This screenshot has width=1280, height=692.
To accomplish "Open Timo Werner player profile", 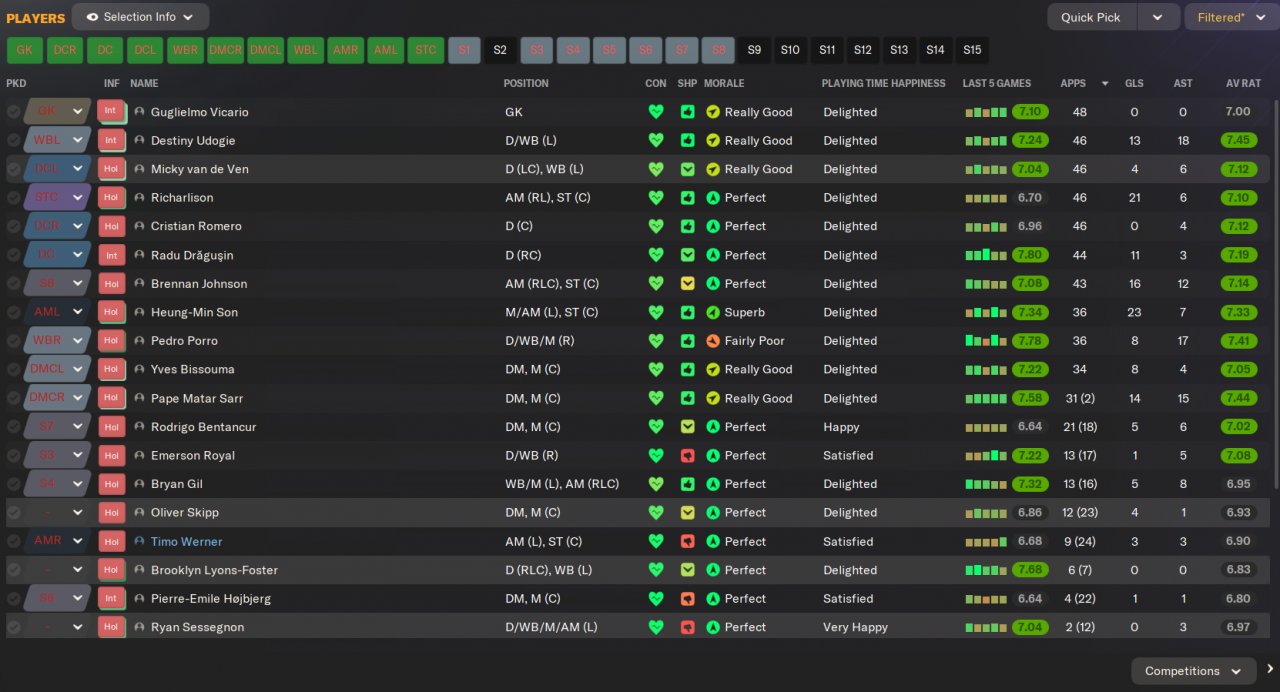I will pyautogui.click(x=186, y=541).
